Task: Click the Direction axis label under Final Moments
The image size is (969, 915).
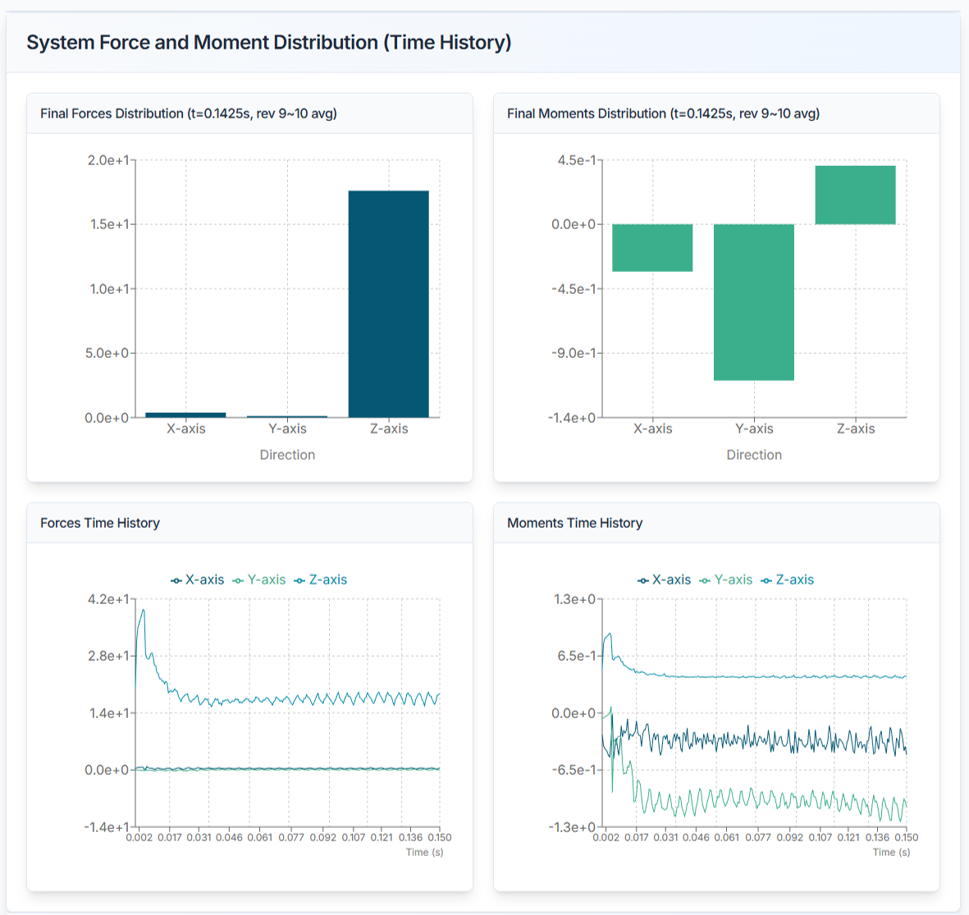Action: coord(754,455)
